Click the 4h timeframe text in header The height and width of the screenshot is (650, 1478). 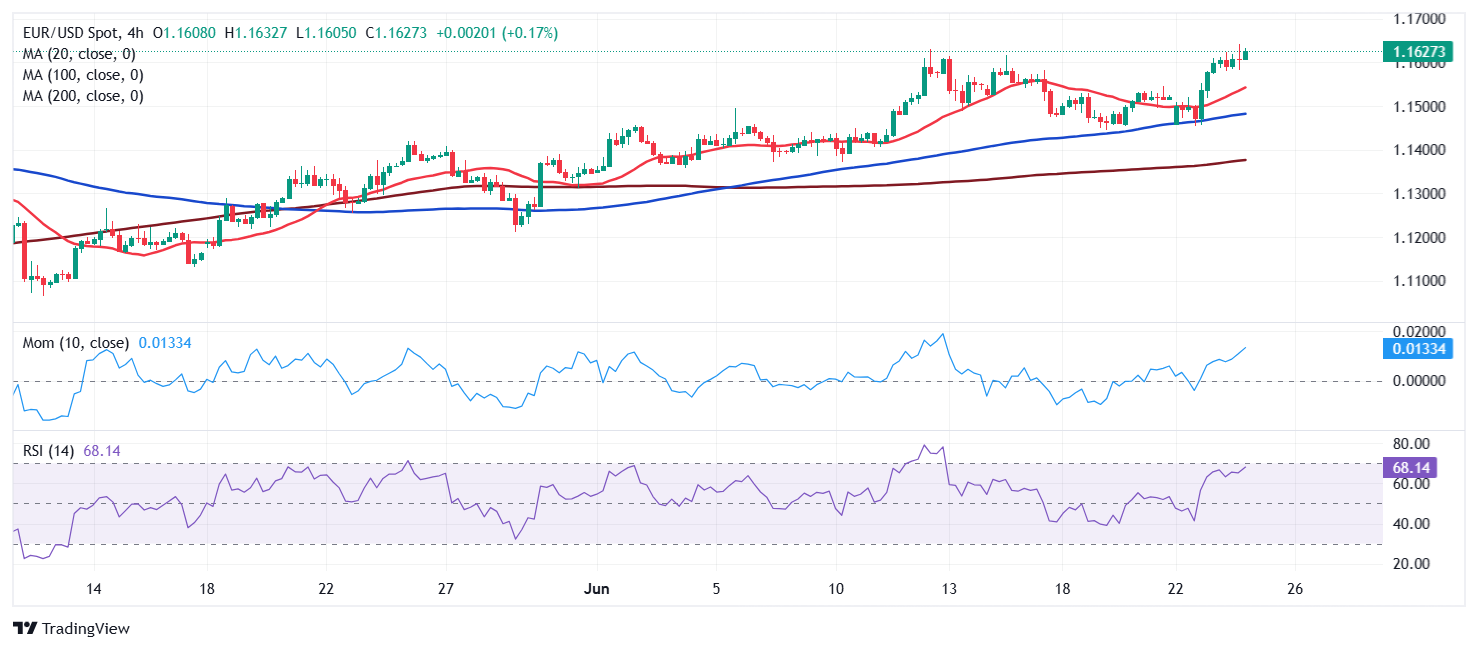click(136, 33)
